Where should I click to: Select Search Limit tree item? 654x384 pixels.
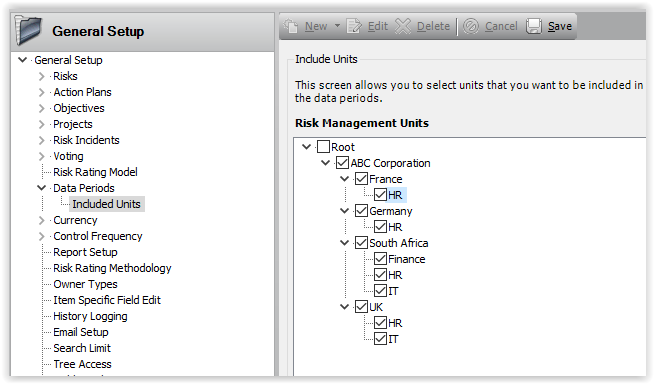(82, 348)
